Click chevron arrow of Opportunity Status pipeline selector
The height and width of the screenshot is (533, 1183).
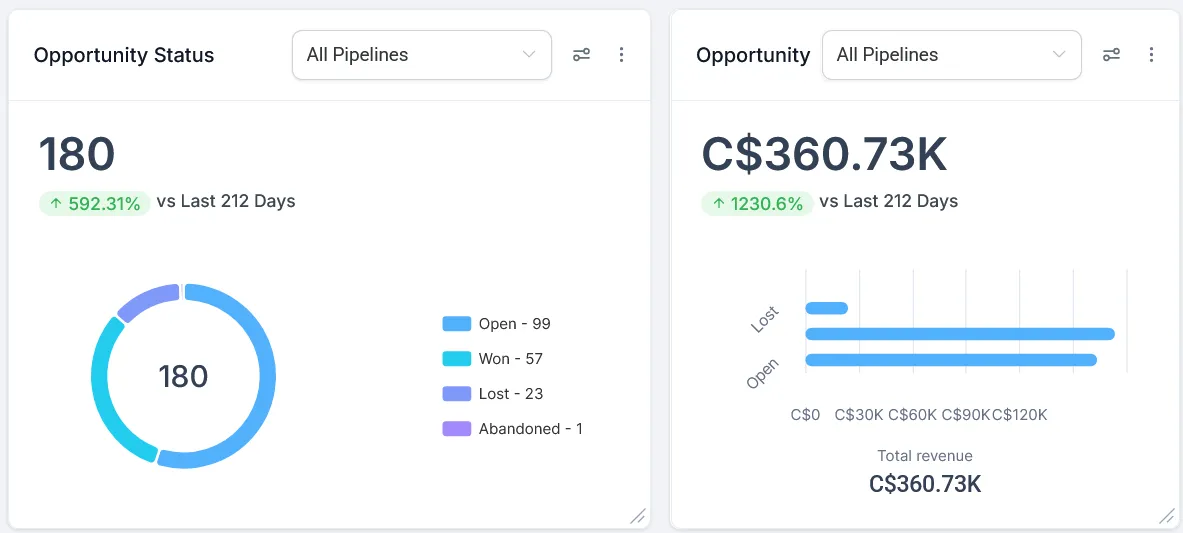[x=529, y=55]
